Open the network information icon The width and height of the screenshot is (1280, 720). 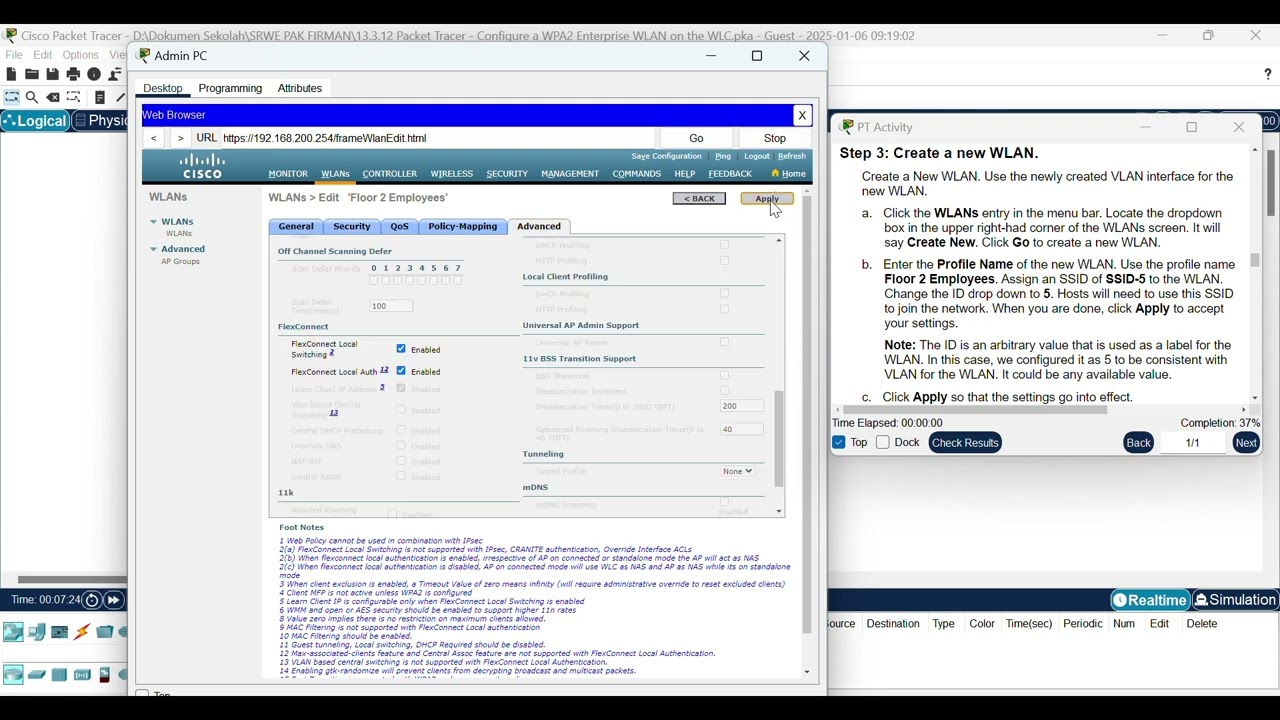click(94, 75)
